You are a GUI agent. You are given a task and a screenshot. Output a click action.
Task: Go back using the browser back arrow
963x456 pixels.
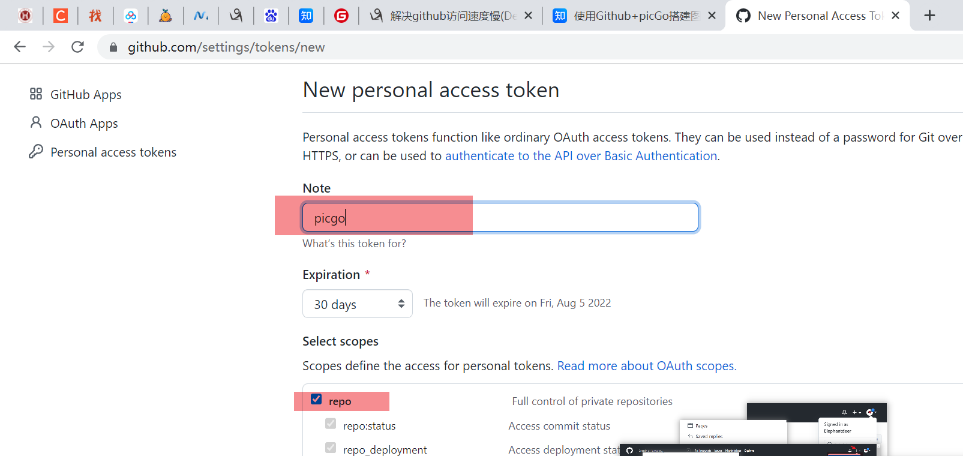pyautogui.click(x=20, y=47)
